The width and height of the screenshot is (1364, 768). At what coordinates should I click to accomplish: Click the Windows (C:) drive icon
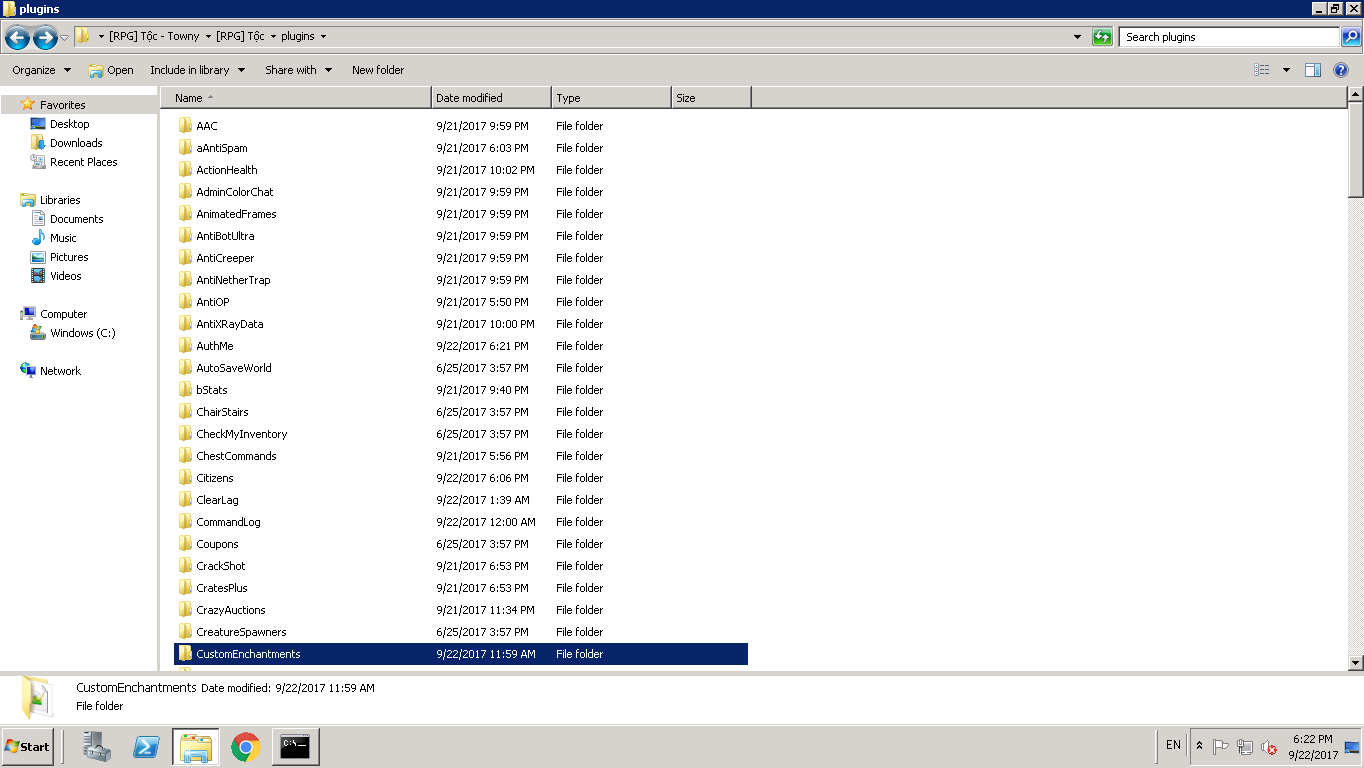click(x=38, y=333)
